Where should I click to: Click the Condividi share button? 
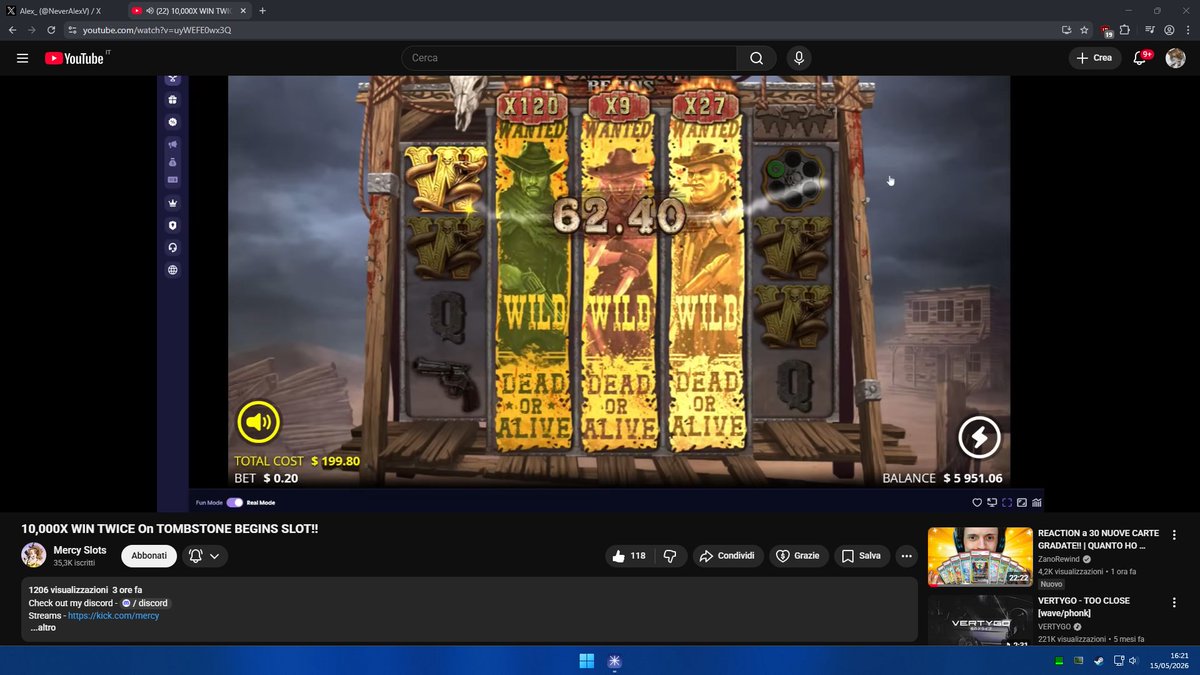coord(727,556)
